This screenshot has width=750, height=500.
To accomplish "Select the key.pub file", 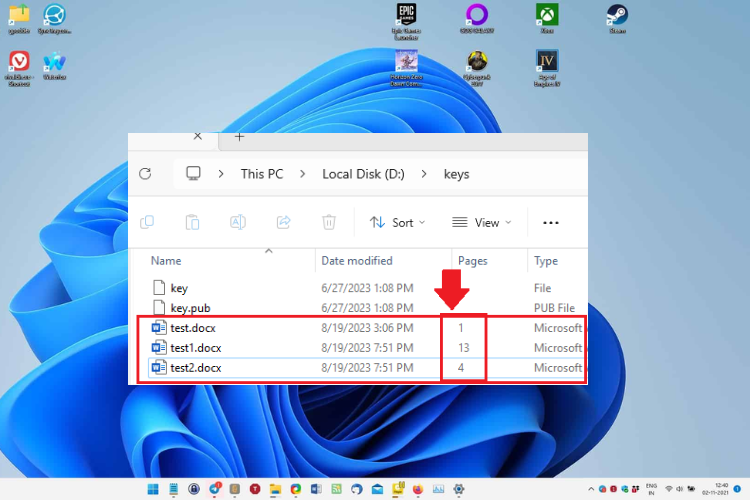I will [190, 308].
